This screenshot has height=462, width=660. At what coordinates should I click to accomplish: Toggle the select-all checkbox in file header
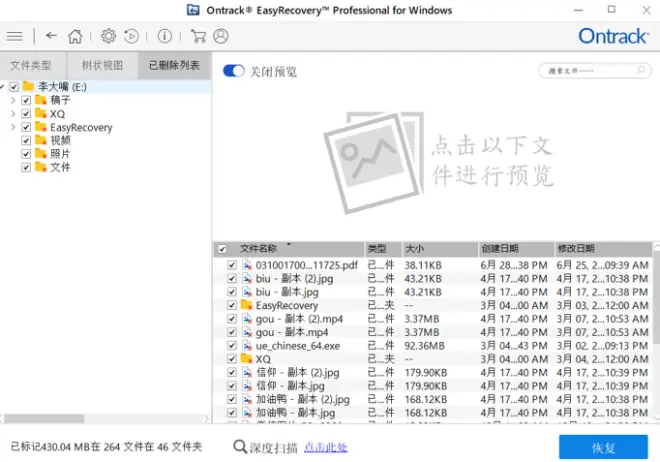tap(222, 249)
